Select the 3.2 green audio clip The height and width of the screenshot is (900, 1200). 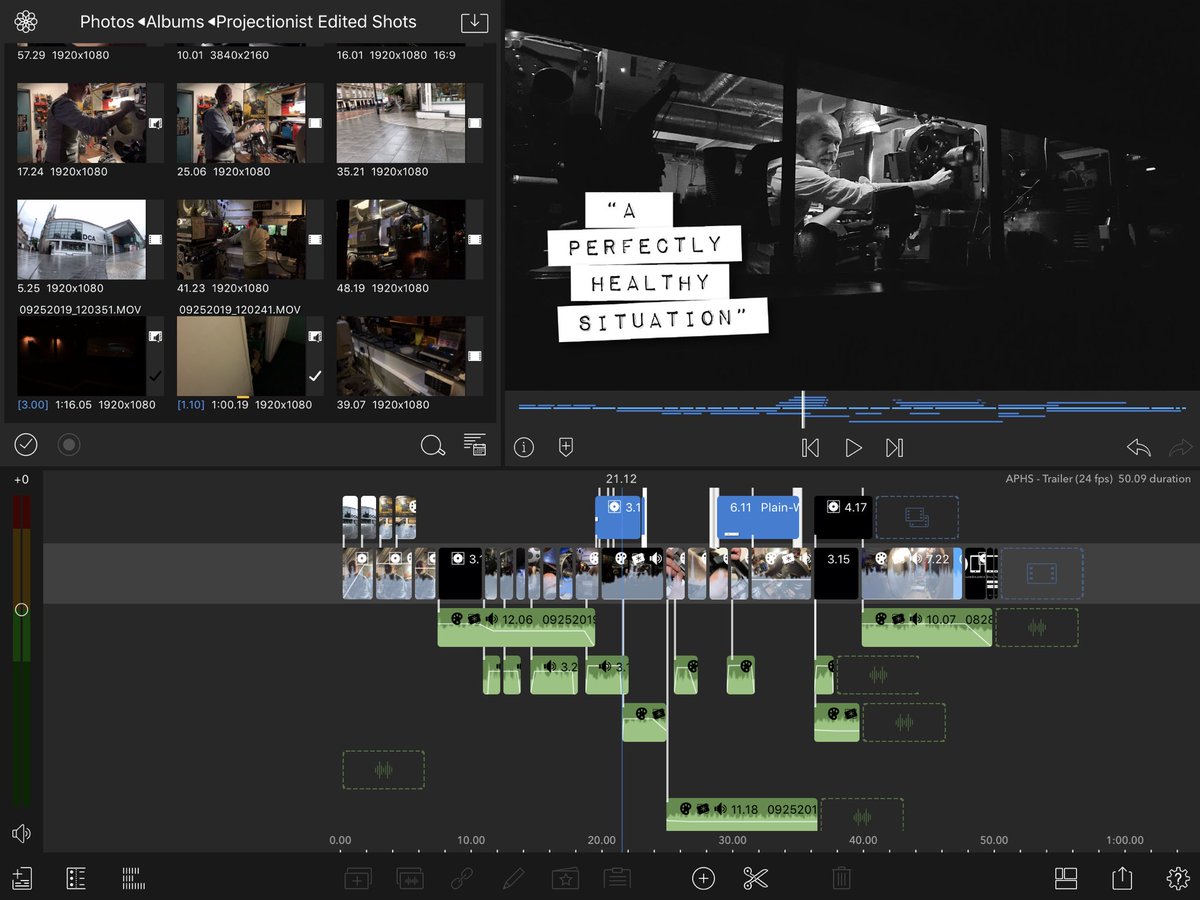click(554, 675)
